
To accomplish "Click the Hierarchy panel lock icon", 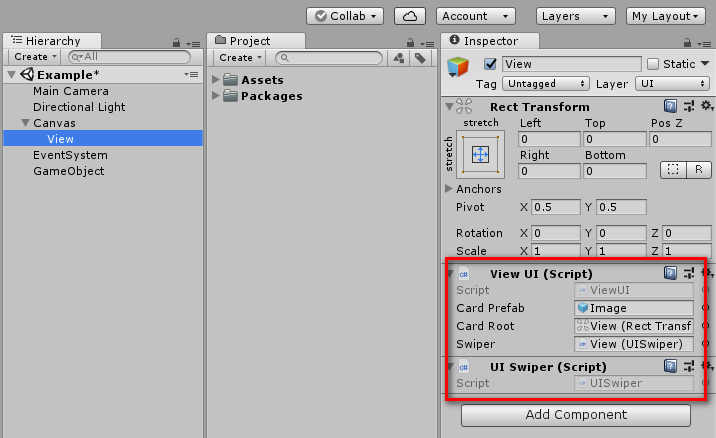I will [x=176, y=43].
